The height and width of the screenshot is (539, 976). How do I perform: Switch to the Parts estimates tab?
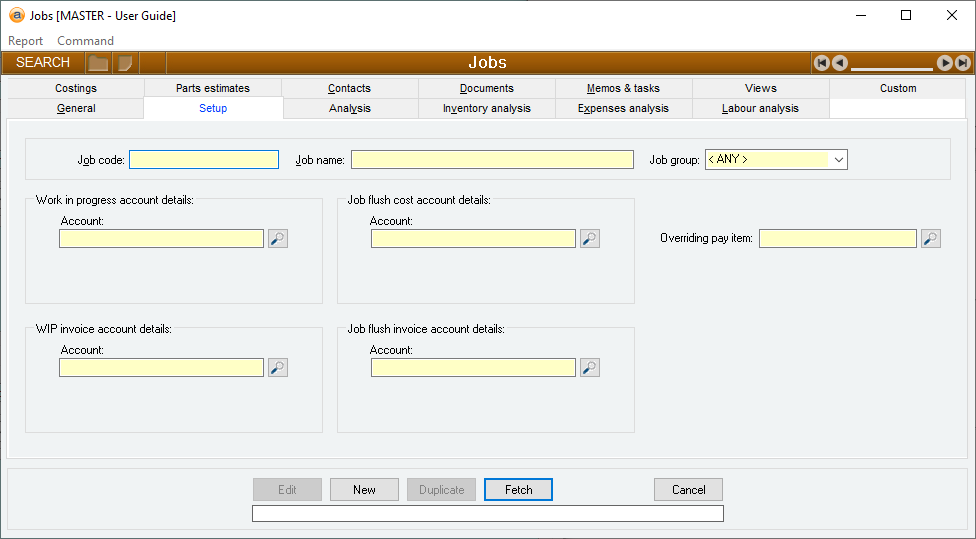213,88
